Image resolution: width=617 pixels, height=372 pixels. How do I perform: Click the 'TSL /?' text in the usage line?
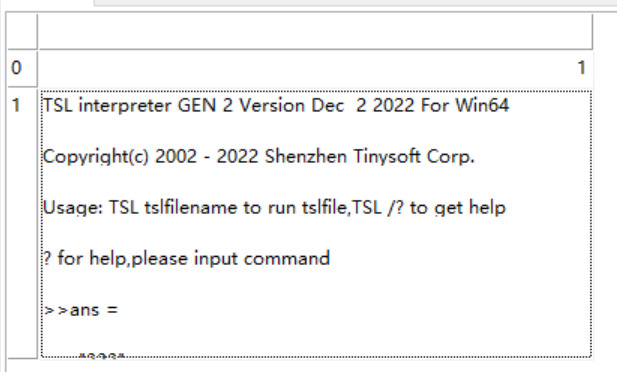pyautogui.click(x=378, y=207)
